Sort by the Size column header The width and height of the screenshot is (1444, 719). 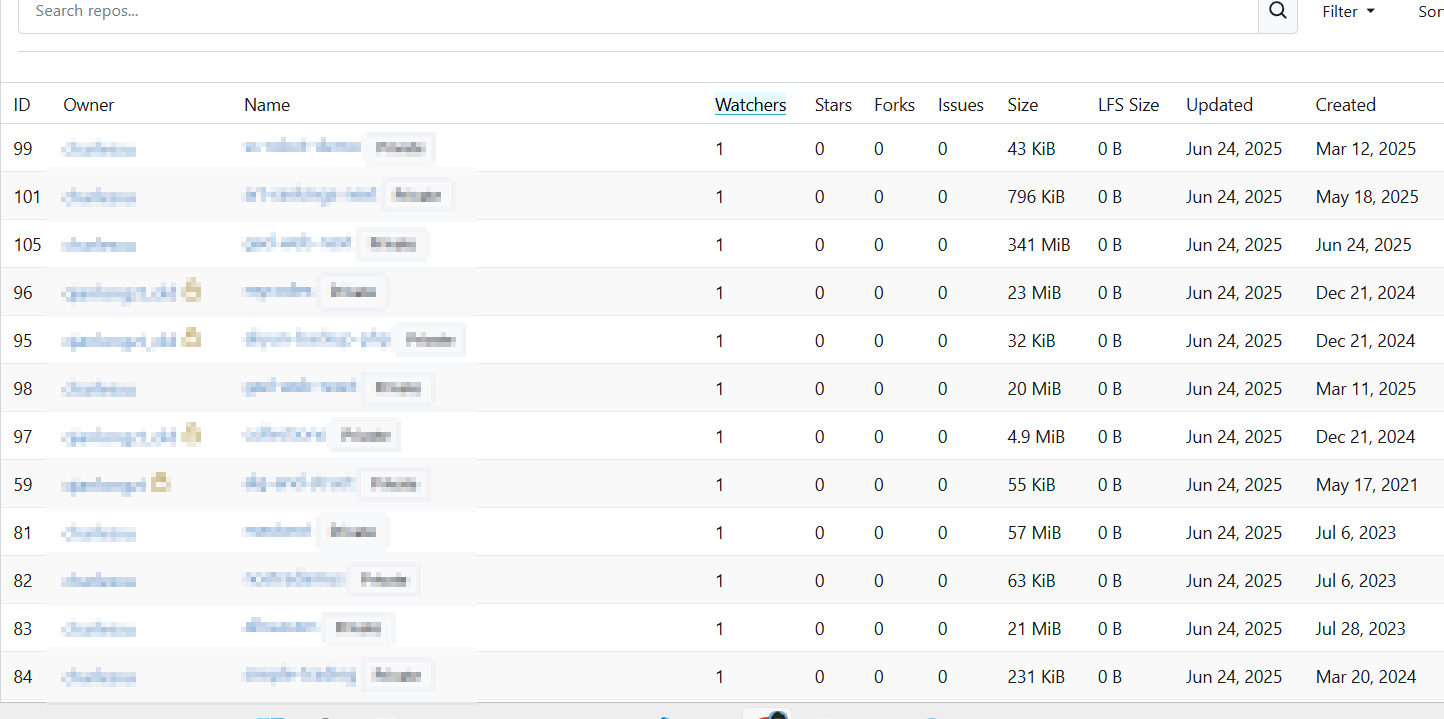pos(1022,105)
